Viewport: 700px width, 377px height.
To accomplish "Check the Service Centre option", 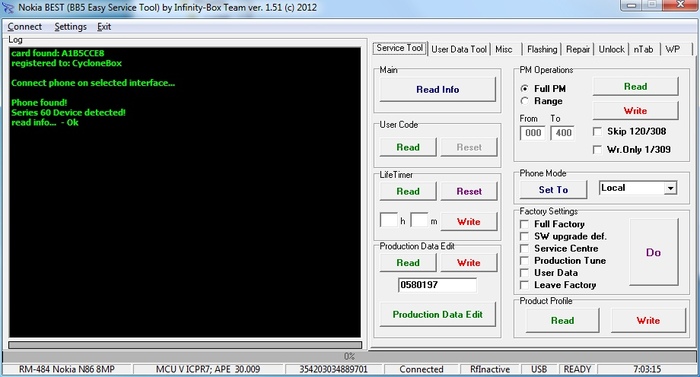I will tap(525, 248).
